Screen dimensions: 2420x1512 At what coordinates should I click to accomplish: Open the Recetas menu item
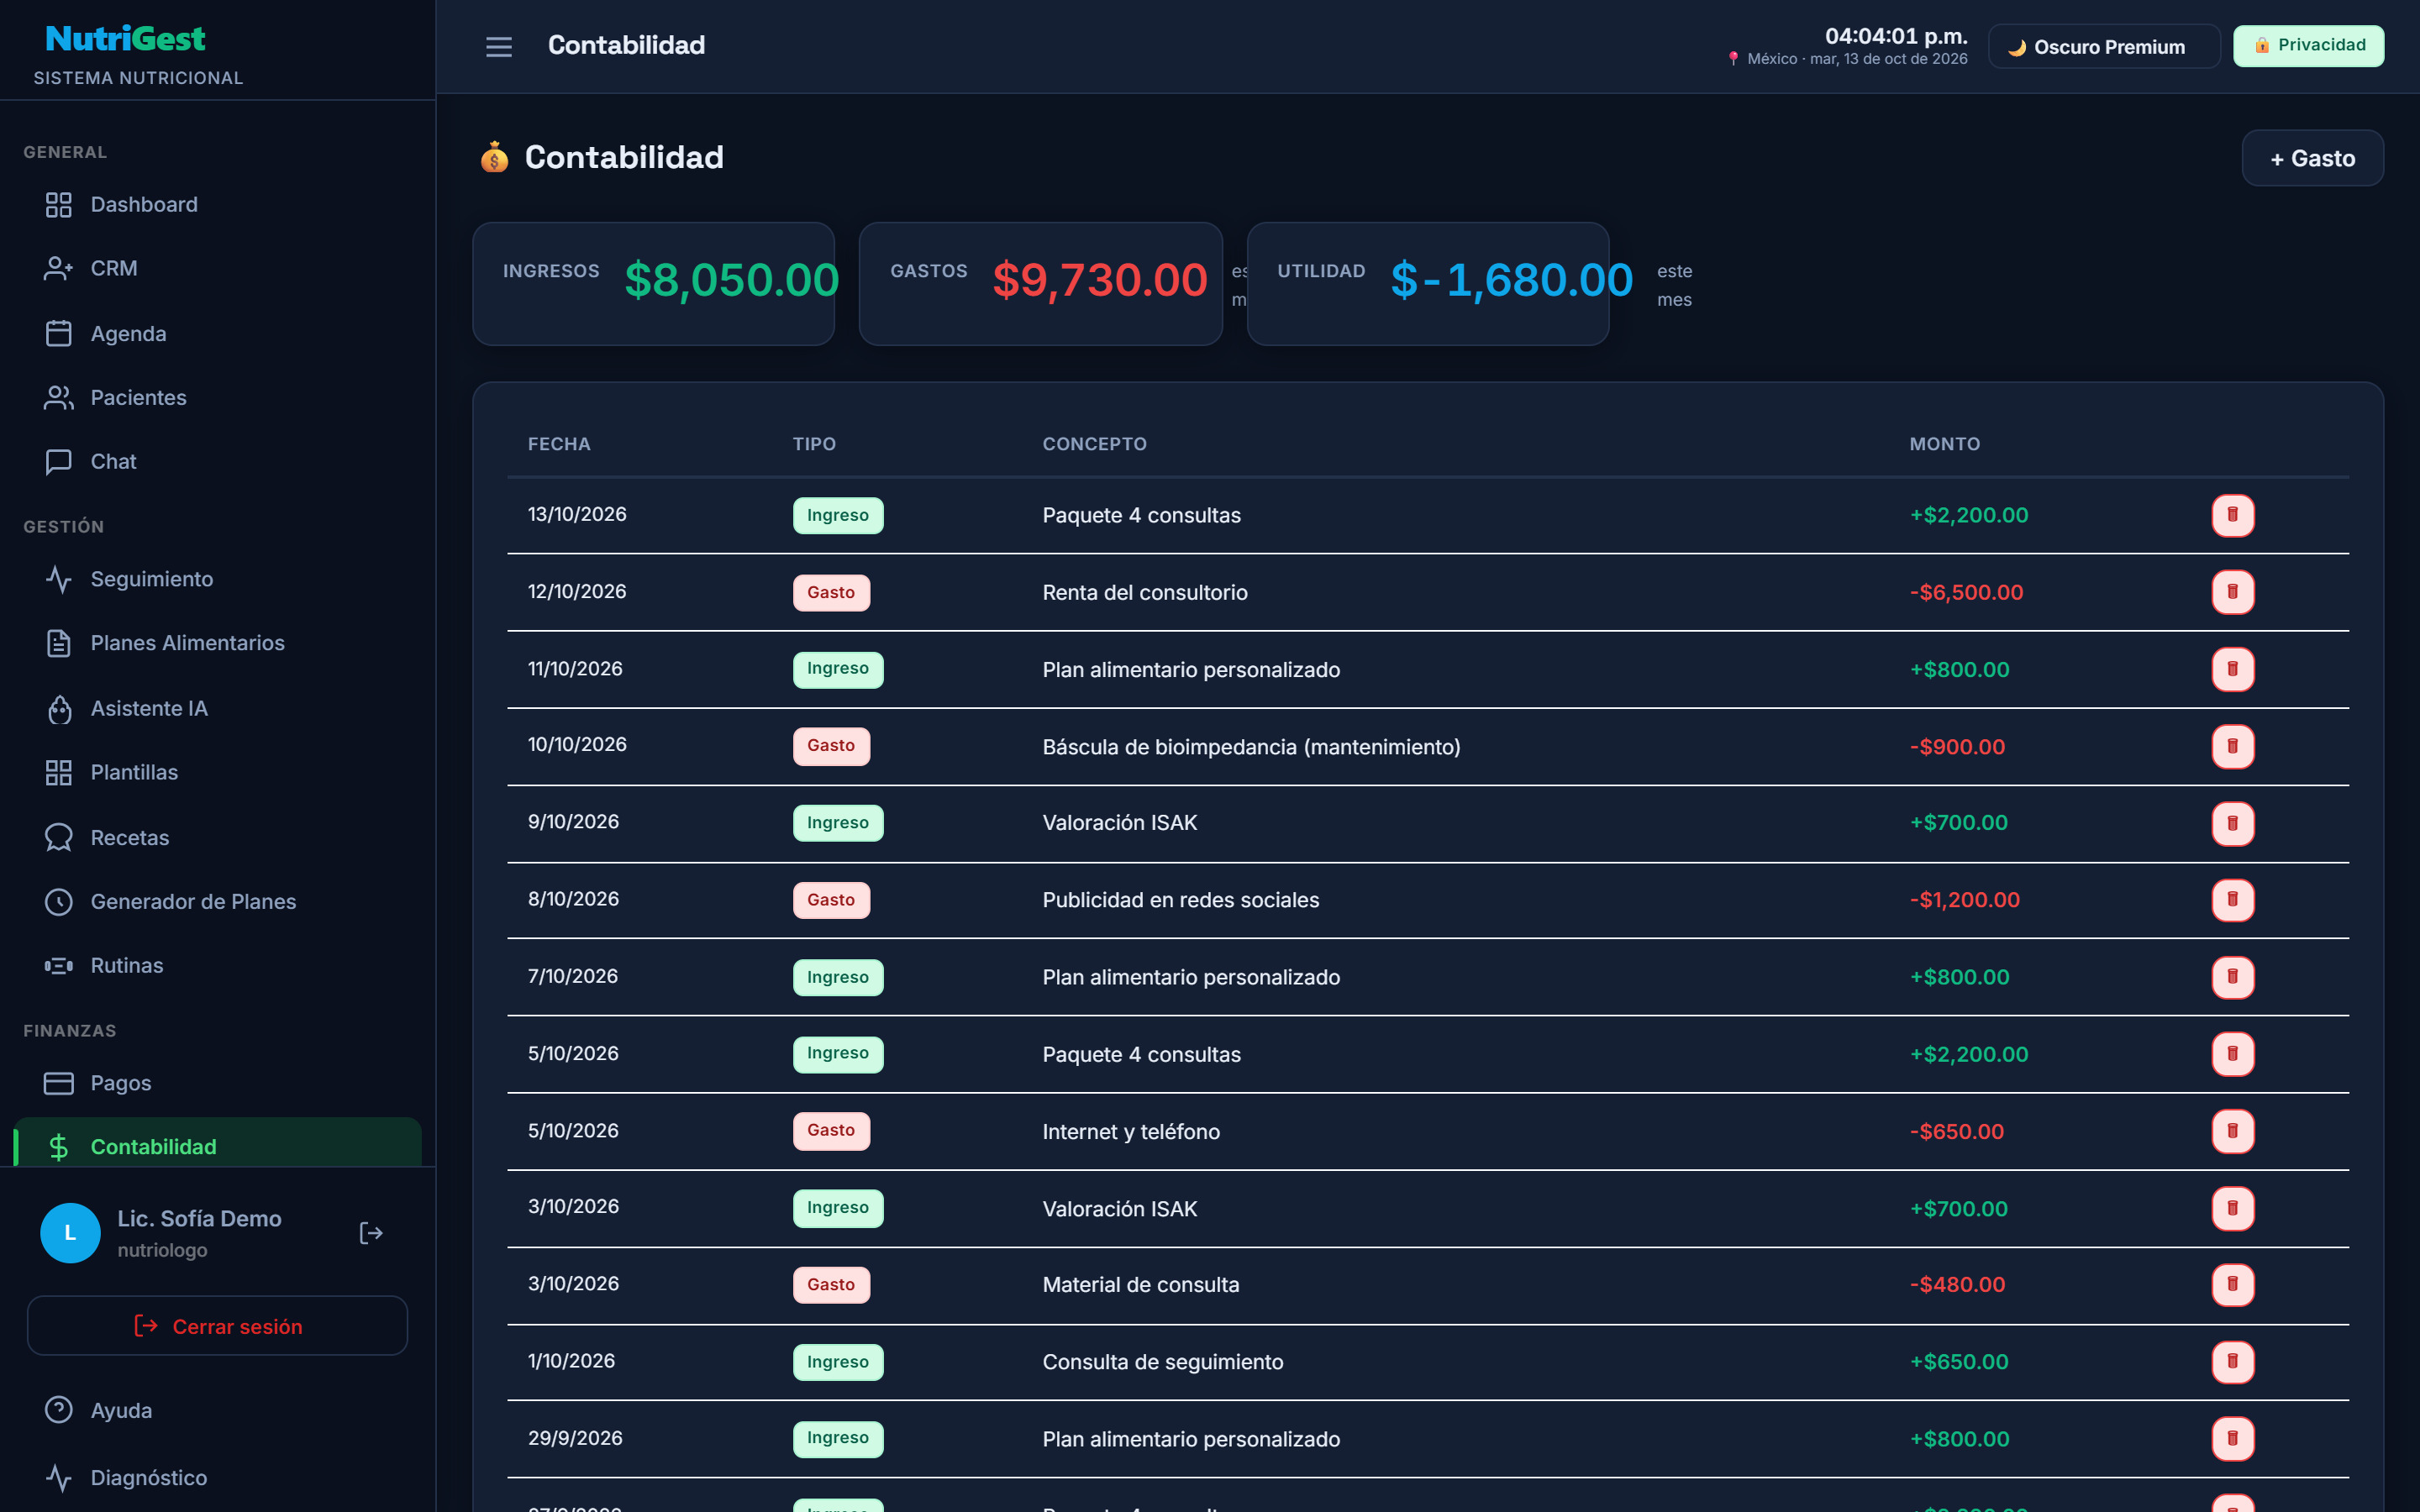[218, 837]
